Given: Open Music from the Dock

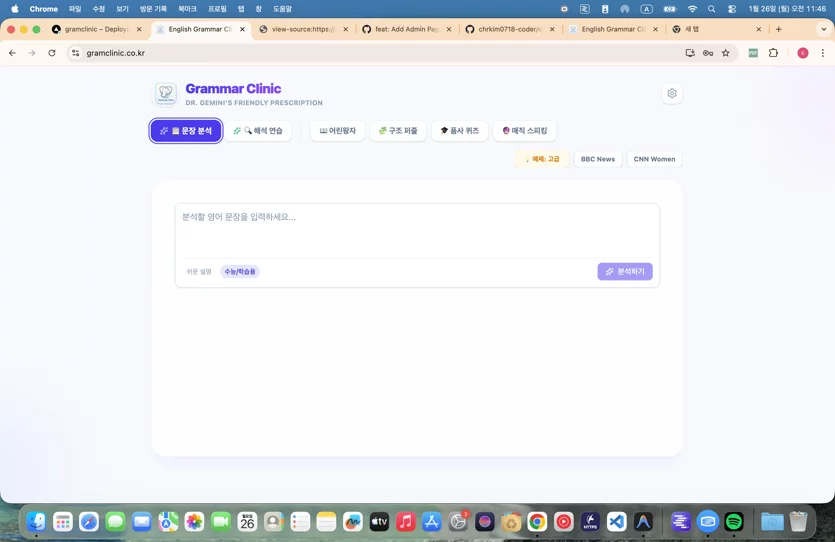Looking at the screenshot, I should click(x=405, y=522).
